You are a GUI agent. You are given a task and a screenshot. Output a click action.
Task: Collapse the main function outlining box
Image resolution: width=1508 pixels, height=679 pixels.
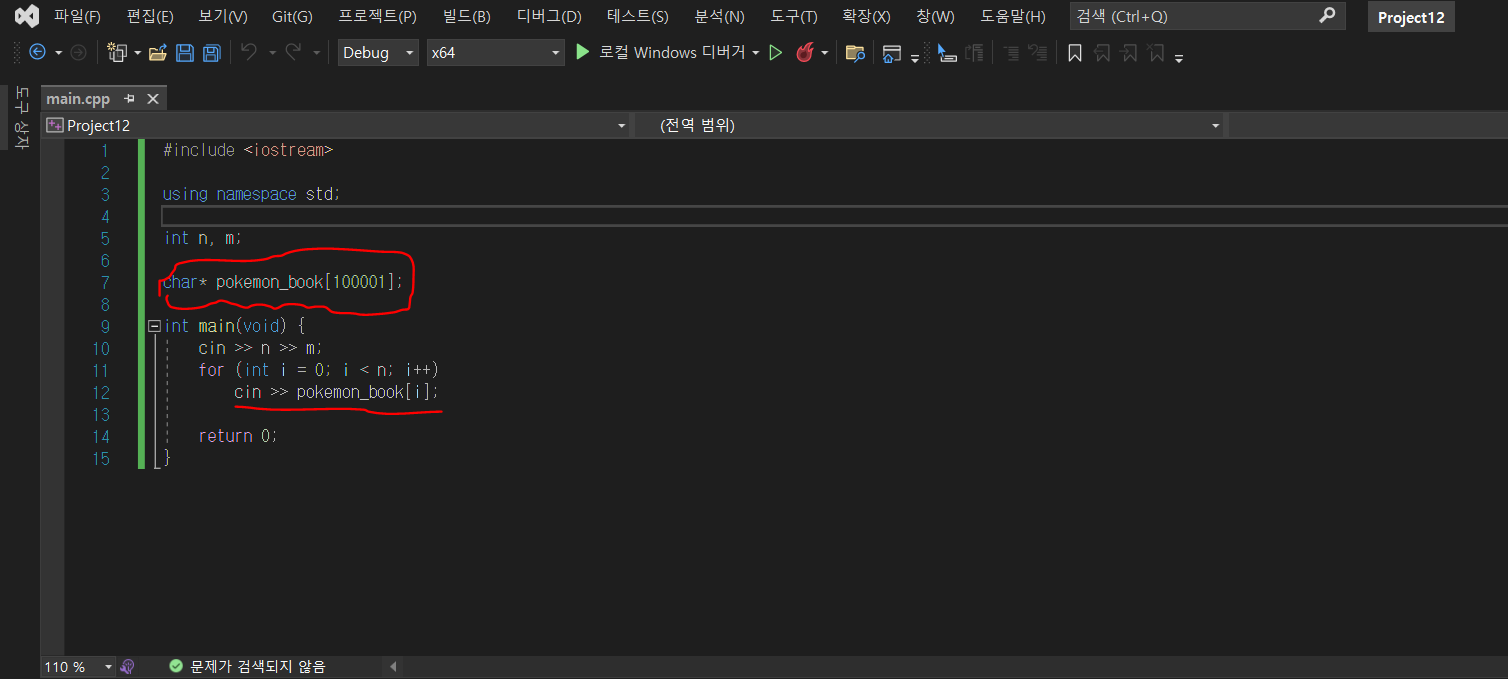coord(154,326)
